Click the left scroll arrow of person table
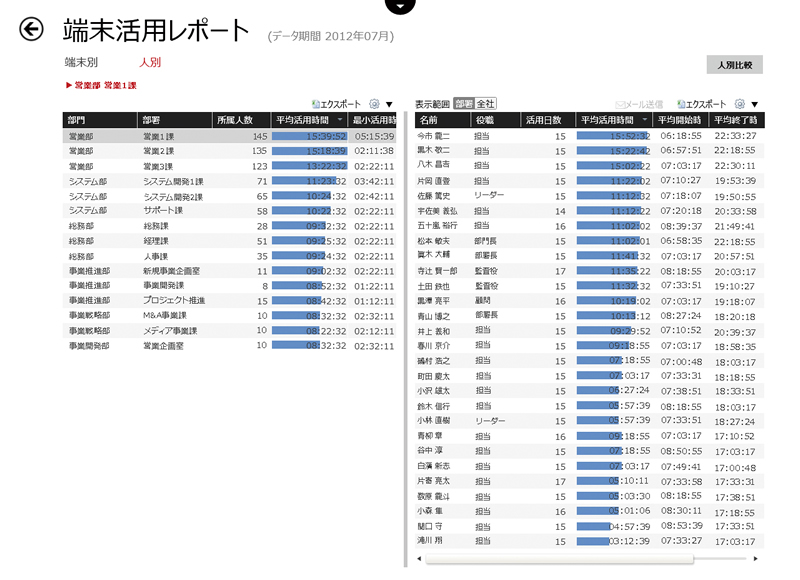This screenshot has height=580, width=800. click(x=419, y=559)
